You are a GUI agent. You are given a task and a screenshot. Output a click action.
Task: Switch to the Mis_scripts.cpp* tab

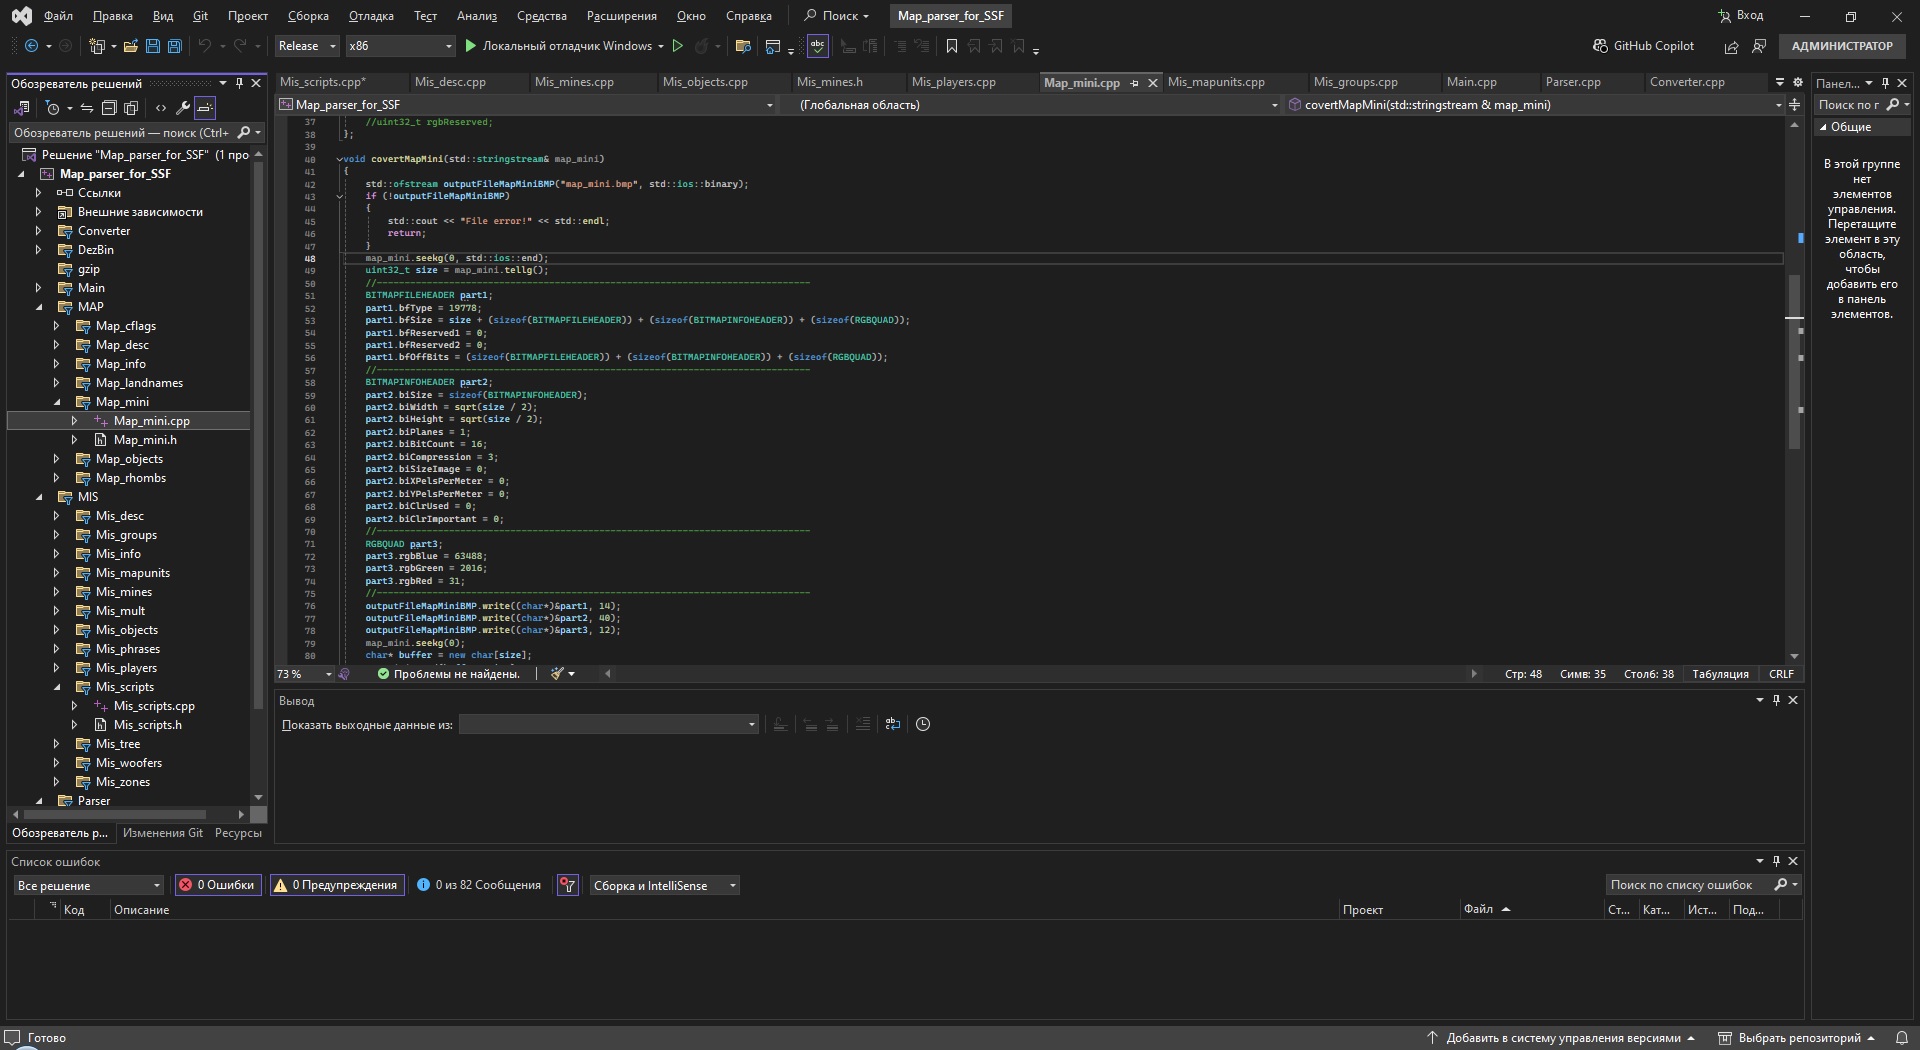click(x=323, y=82)
